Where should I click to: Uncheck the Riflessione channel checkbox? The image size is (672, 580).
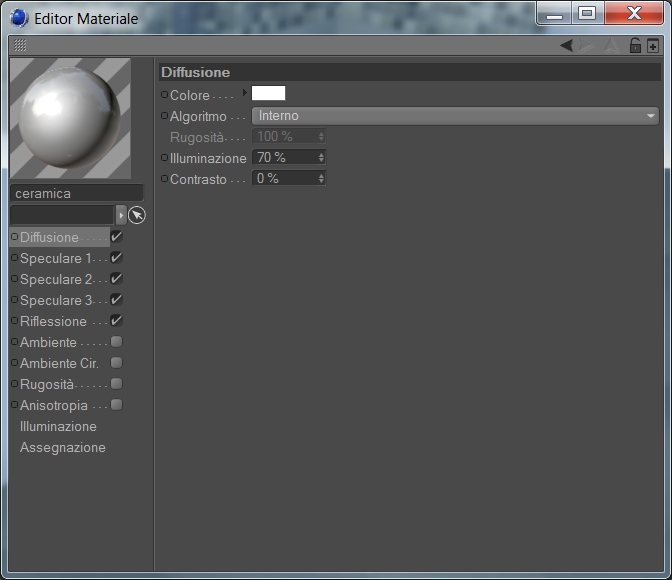(x=116, y=321)
